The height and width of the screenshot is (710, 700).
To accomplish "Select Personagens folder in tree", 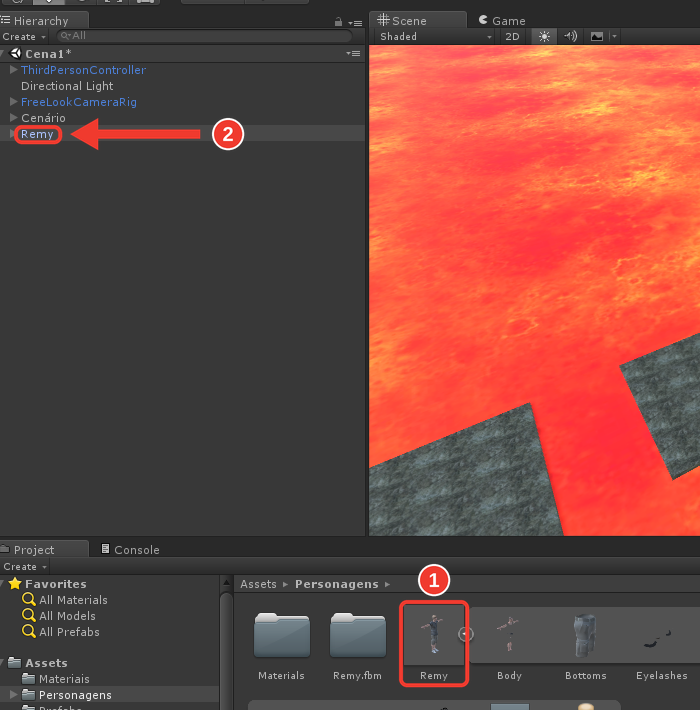I will click(75, 695).
